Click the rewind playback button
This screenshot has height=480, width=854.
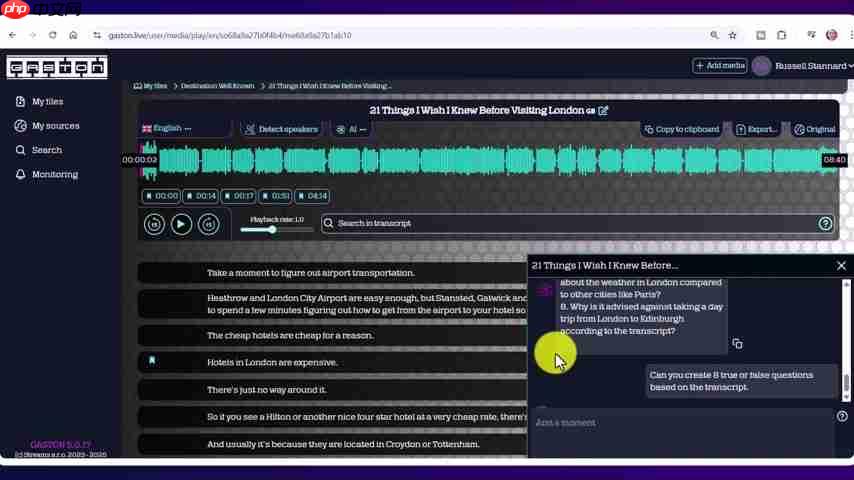(154, 224)
